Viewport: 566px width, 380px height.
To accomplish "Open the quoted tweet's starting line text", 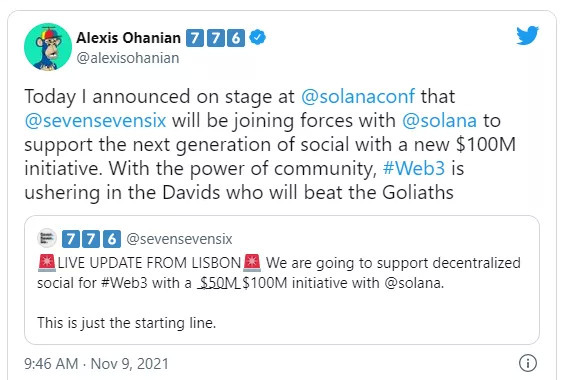I will click(x=127, y=323).
